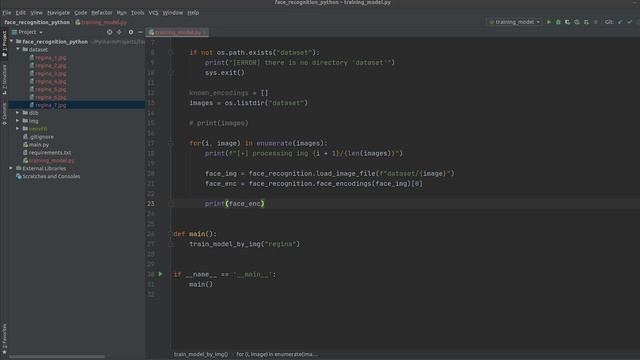640x360 pixels.
Task: Select the training_model.py editor tab
Action: coord(178,32)
